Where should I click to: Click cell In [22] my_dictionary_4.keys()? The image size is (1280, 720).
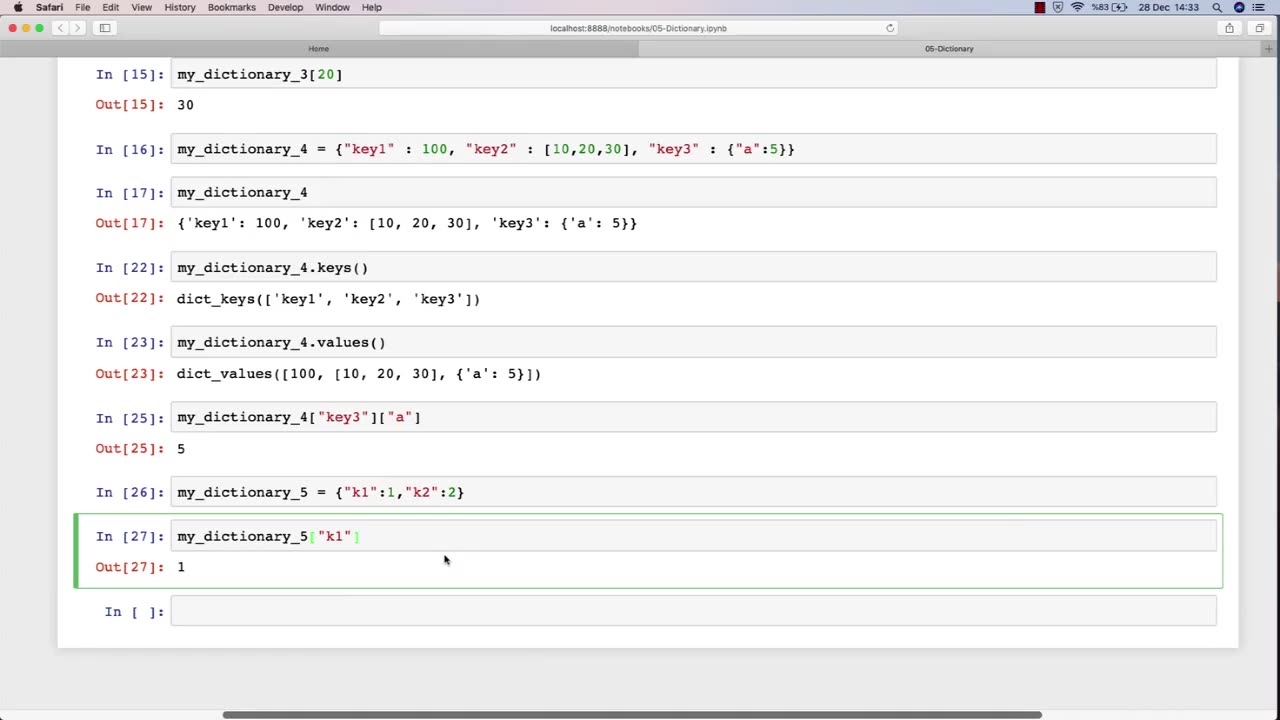point(694,267)
